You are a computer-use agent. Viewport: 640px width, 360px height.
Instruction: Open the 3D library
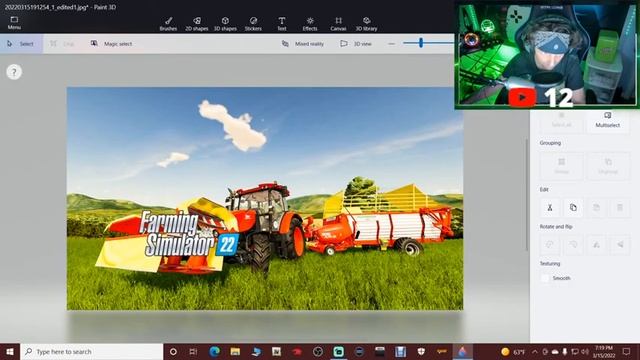(x=366, y=24)
